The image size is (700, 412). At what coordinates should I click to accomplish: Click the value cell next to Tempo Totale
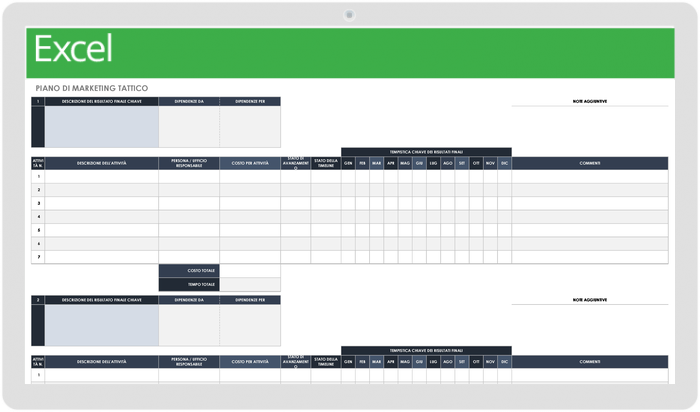pyautogui.click(x=250, y=284)
